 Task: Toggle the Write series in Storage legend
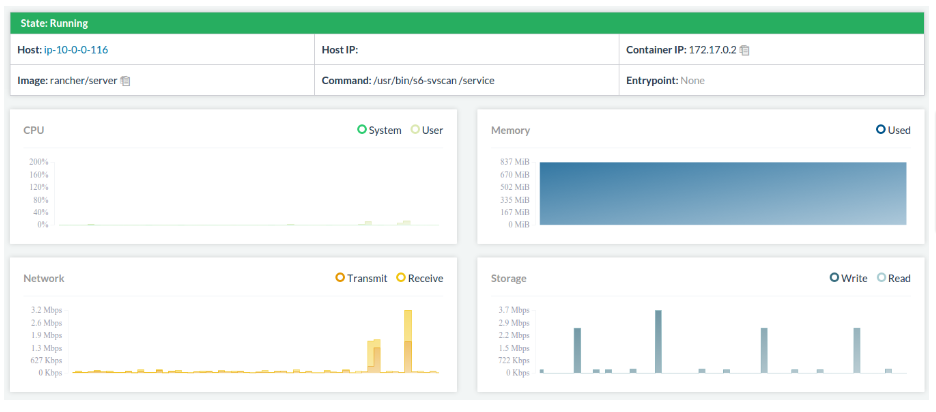pyautogui.click(x=848, y=278)
